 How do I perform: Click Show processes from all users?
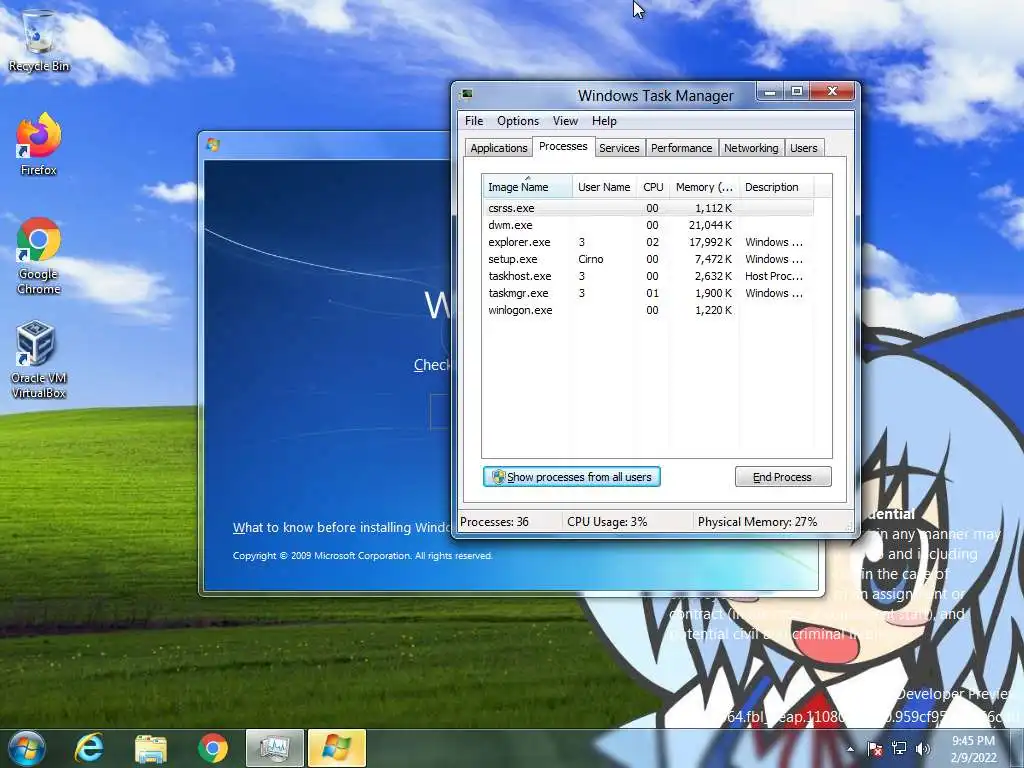coord(571,477)
